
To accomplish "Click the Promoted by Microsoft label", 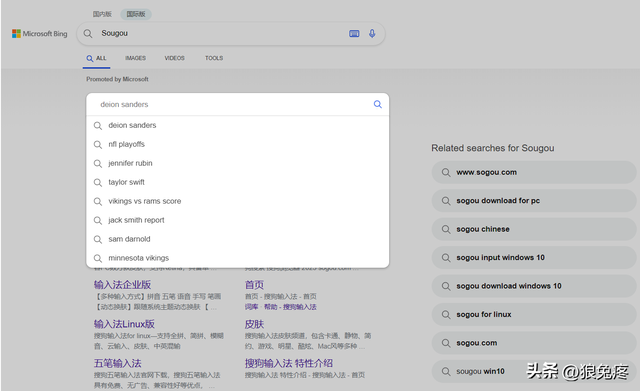I will 117,79.
